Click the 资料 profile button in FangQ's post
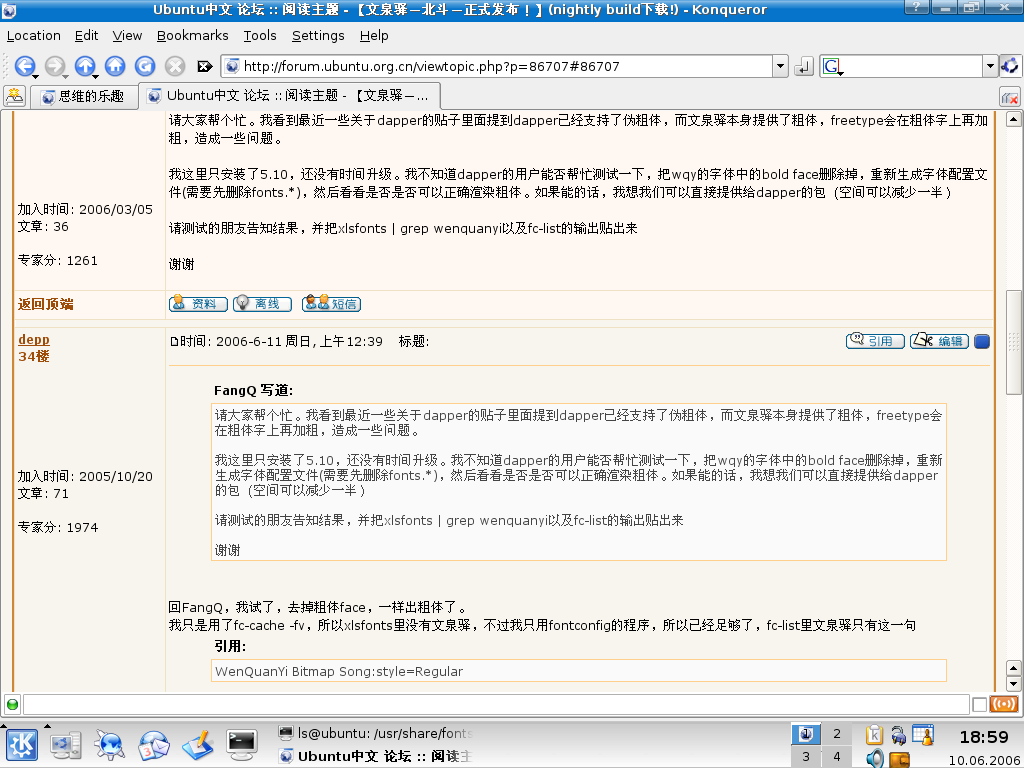 point(198,304)
